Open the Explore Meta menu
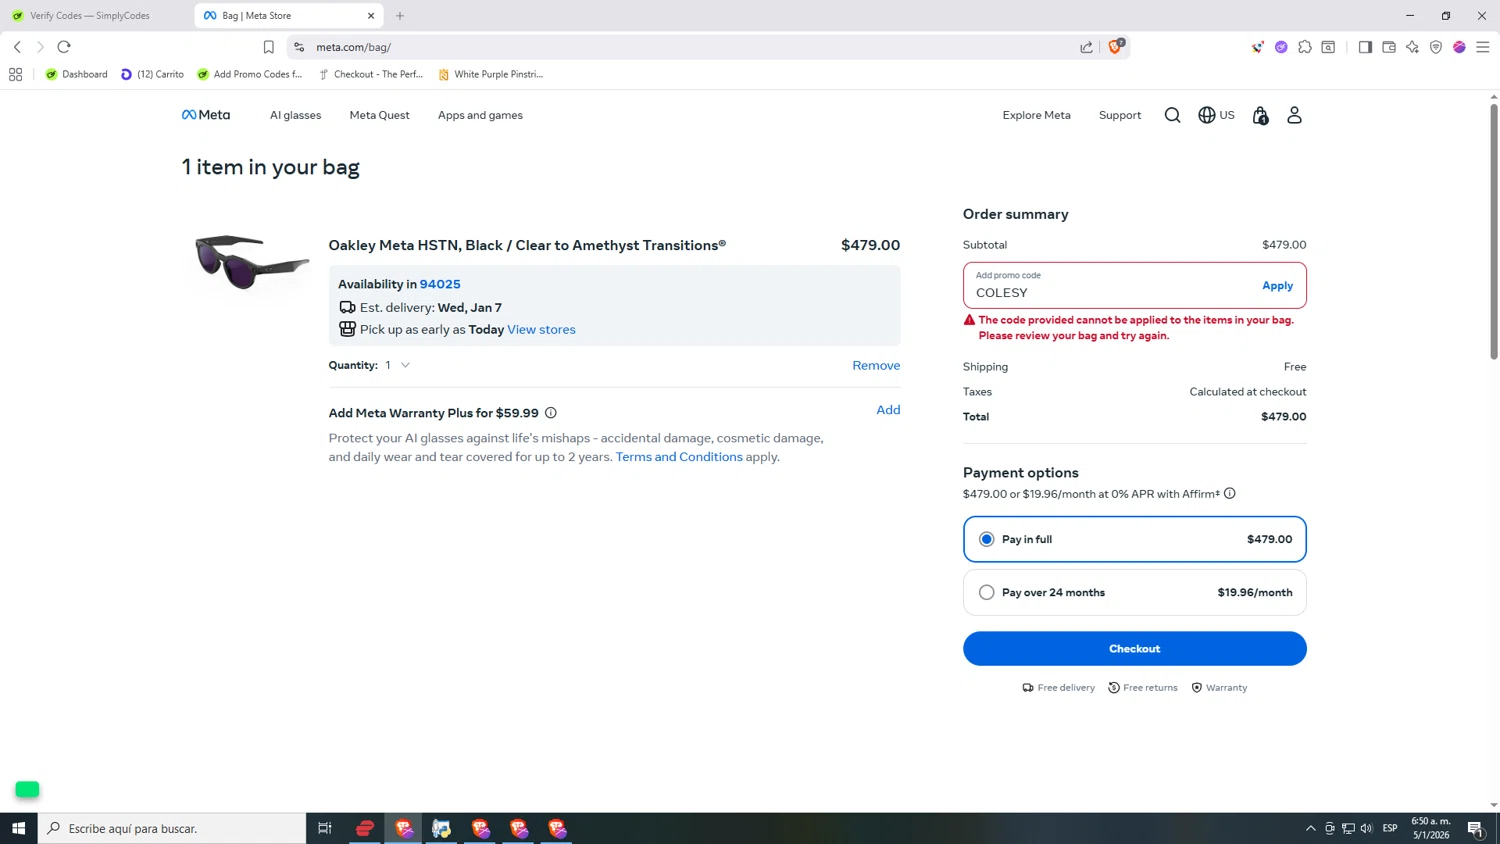 click(1036, 115)
